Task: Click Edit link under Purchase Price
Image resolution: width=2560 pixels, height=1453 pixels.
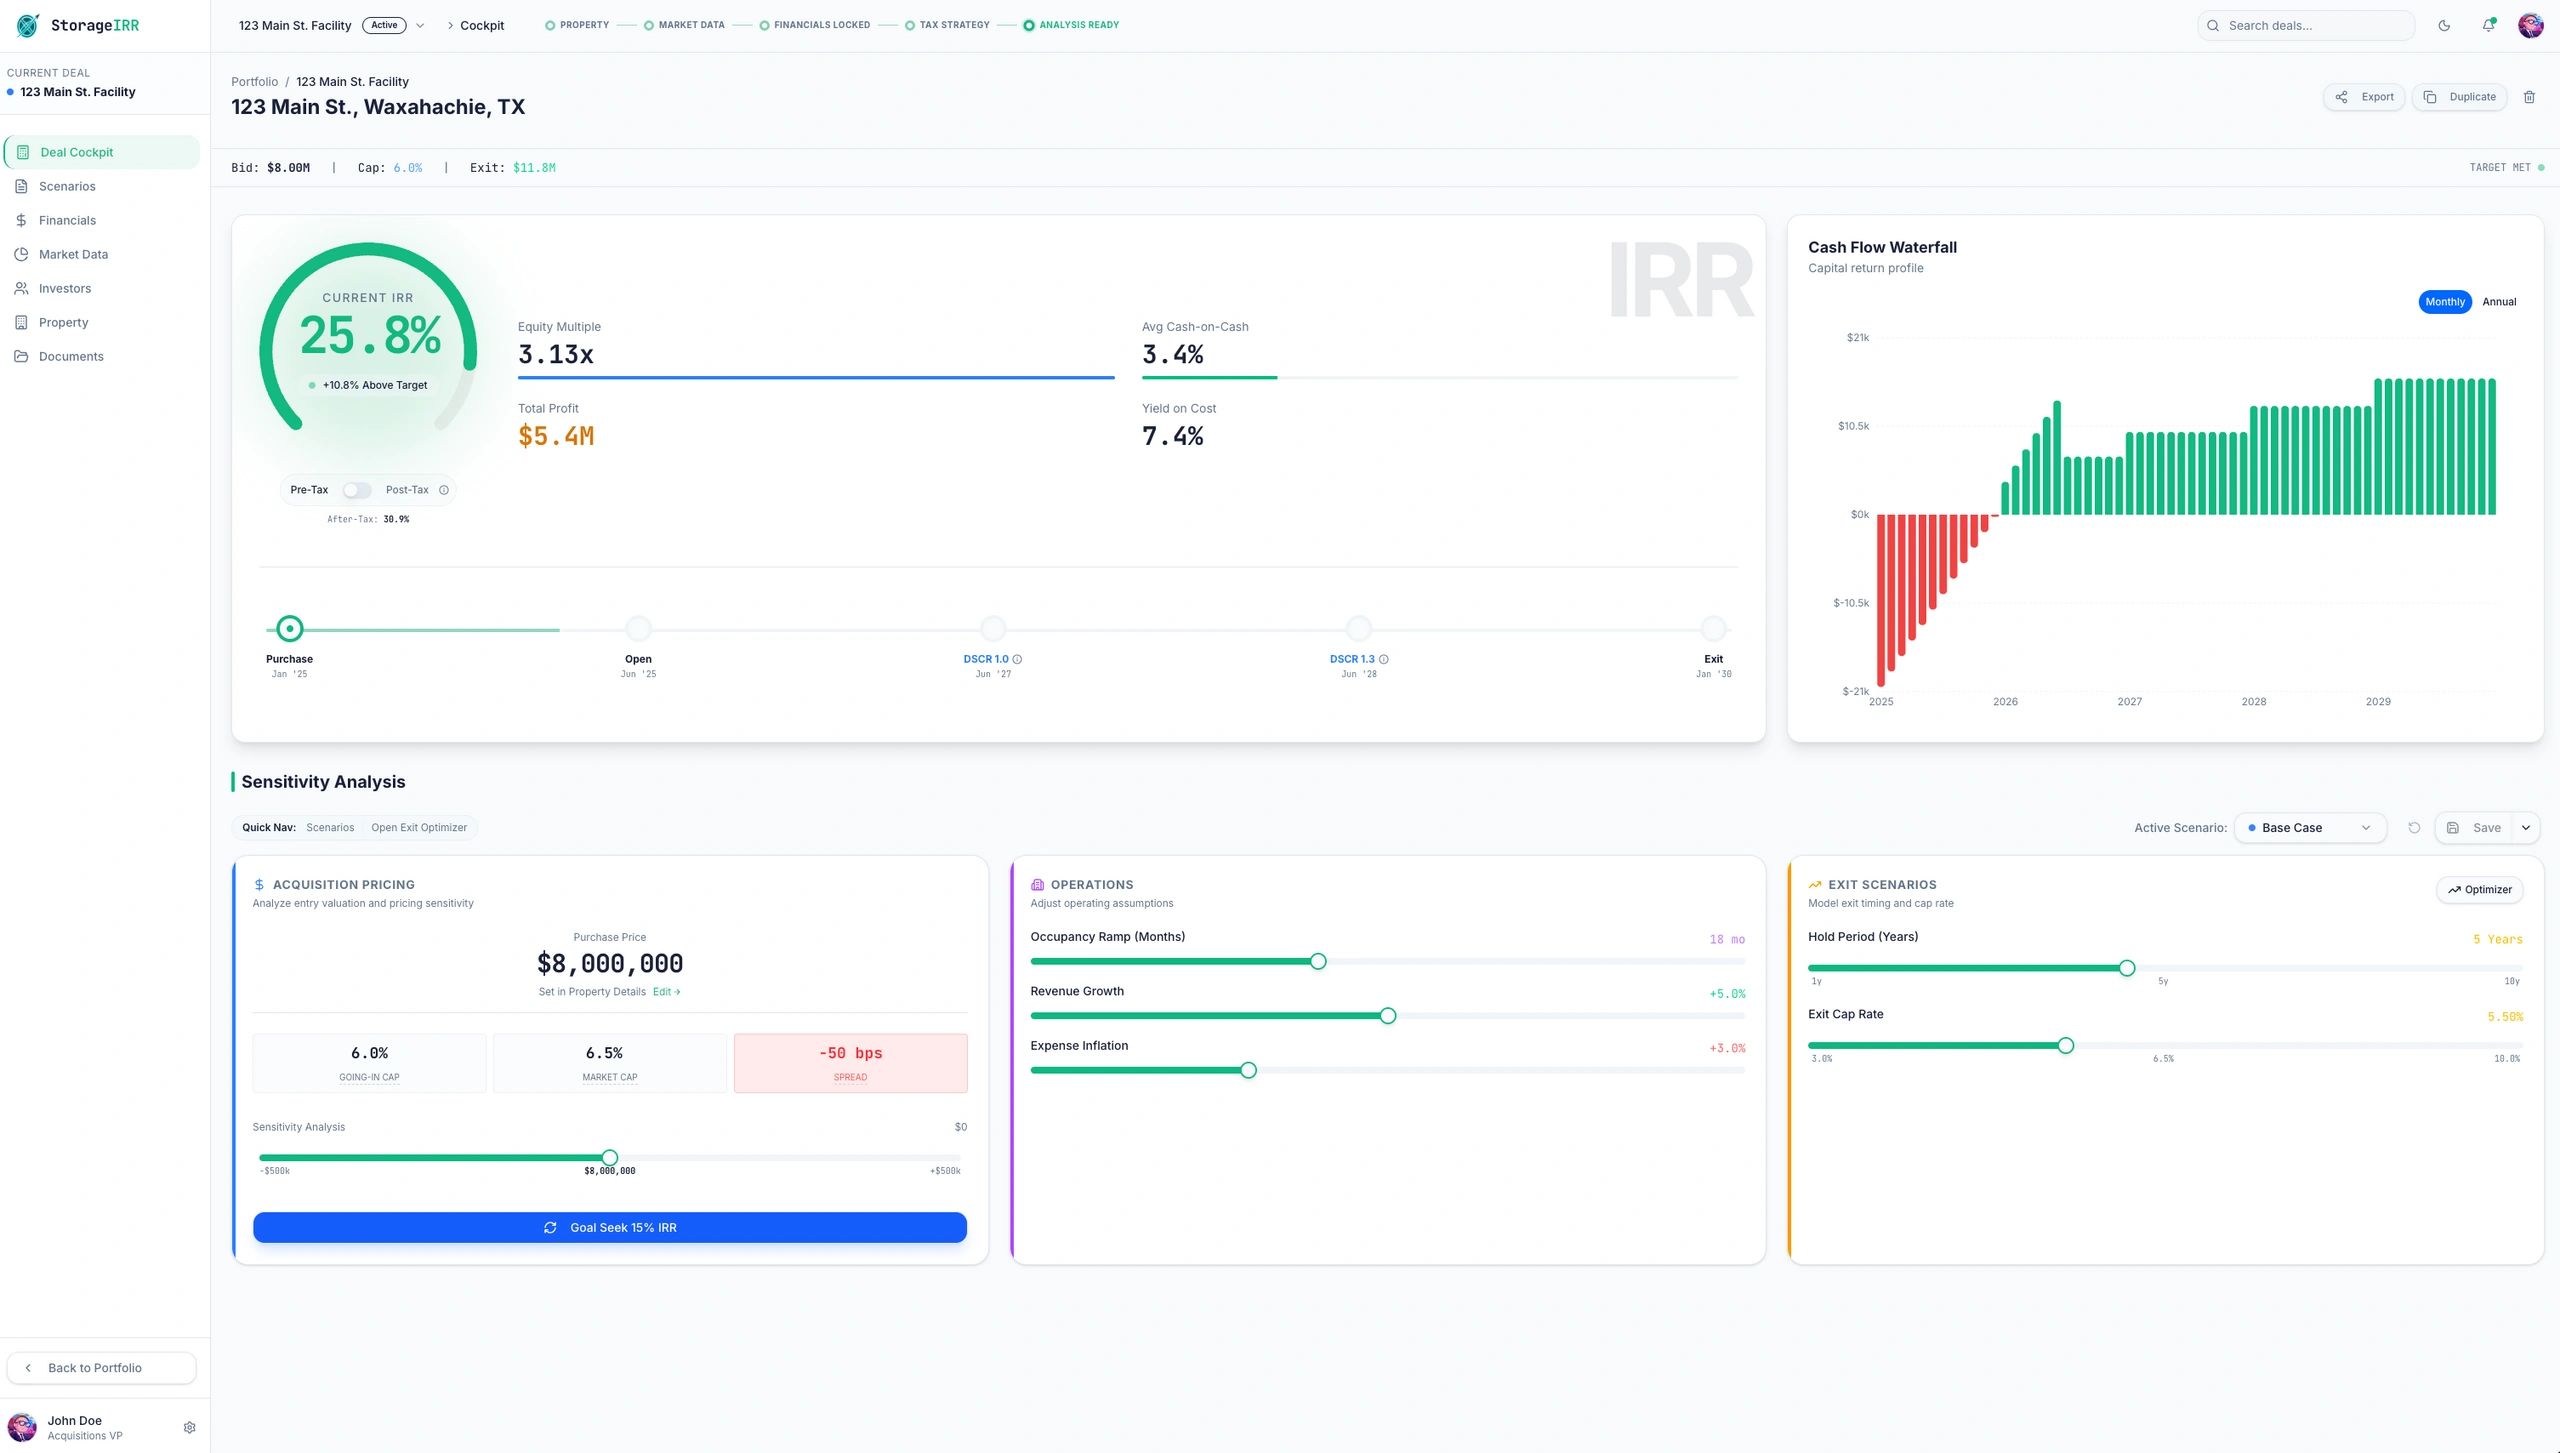Action: [x=666, y=992]
